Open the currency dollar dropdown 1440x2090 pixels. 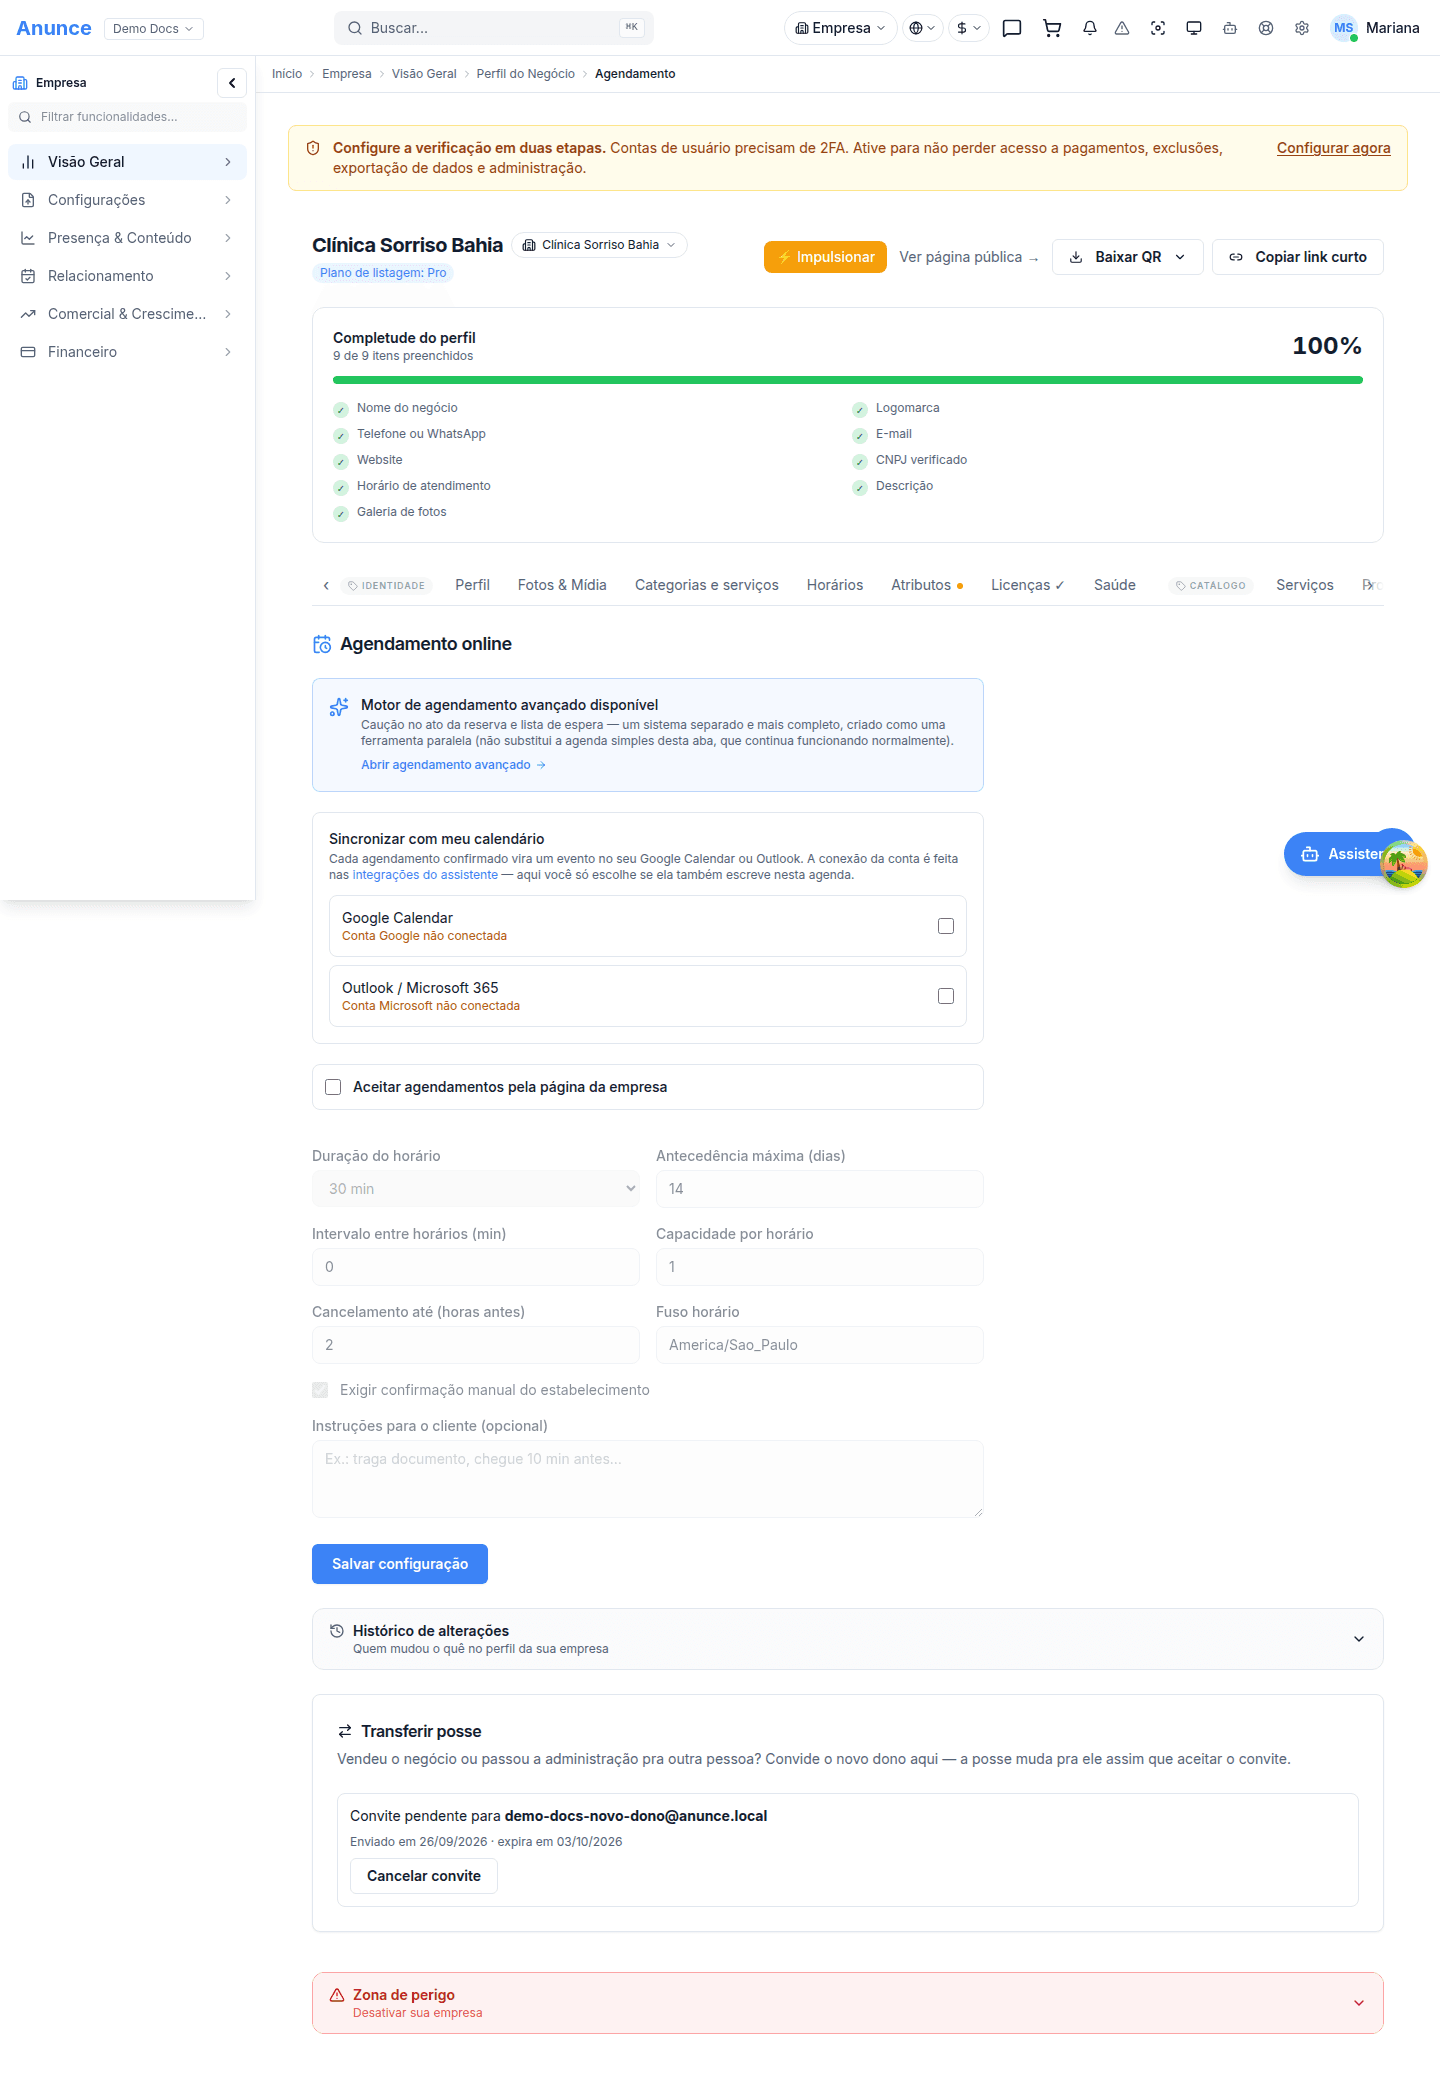point(969,28)
